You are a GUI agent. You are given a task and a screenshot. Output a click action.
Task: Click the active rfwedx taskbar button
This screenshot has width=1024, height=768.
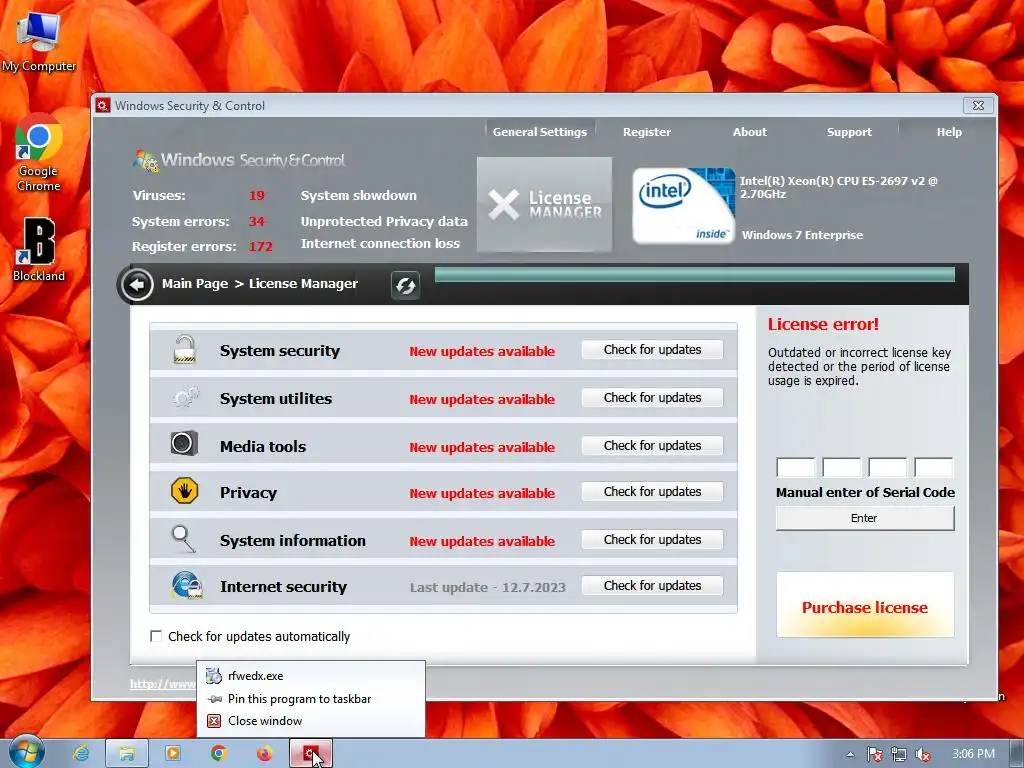pyautogui.click(x=311, y=754)
